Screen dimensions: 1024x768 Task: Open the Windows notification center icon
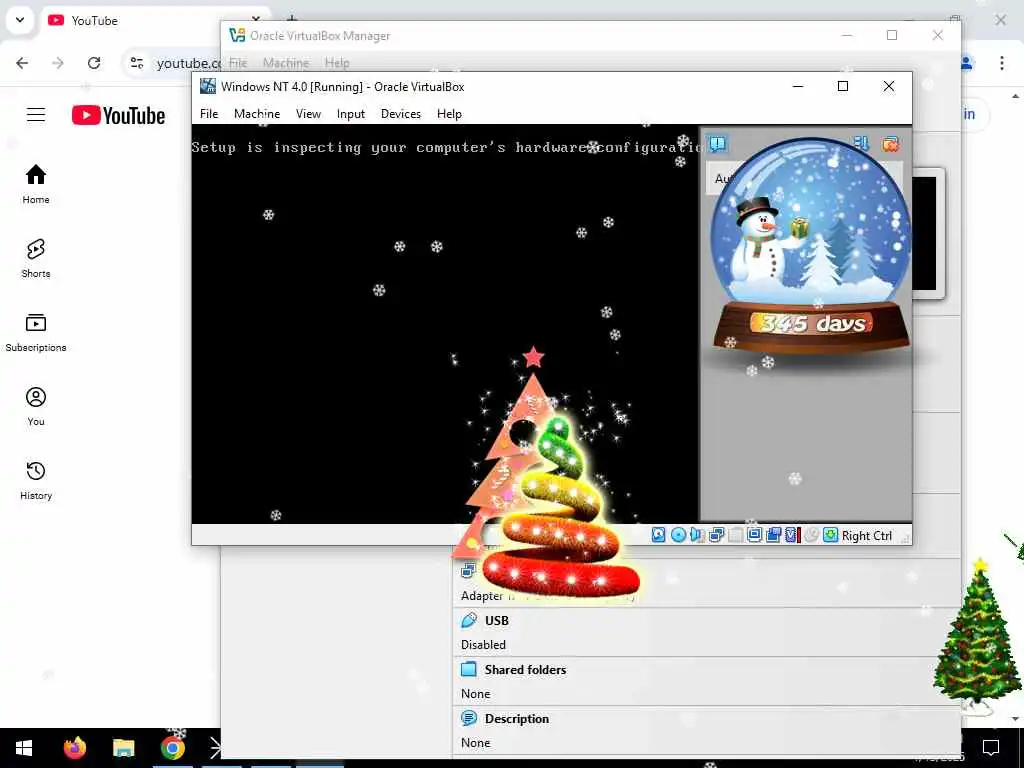coord(991,748)
